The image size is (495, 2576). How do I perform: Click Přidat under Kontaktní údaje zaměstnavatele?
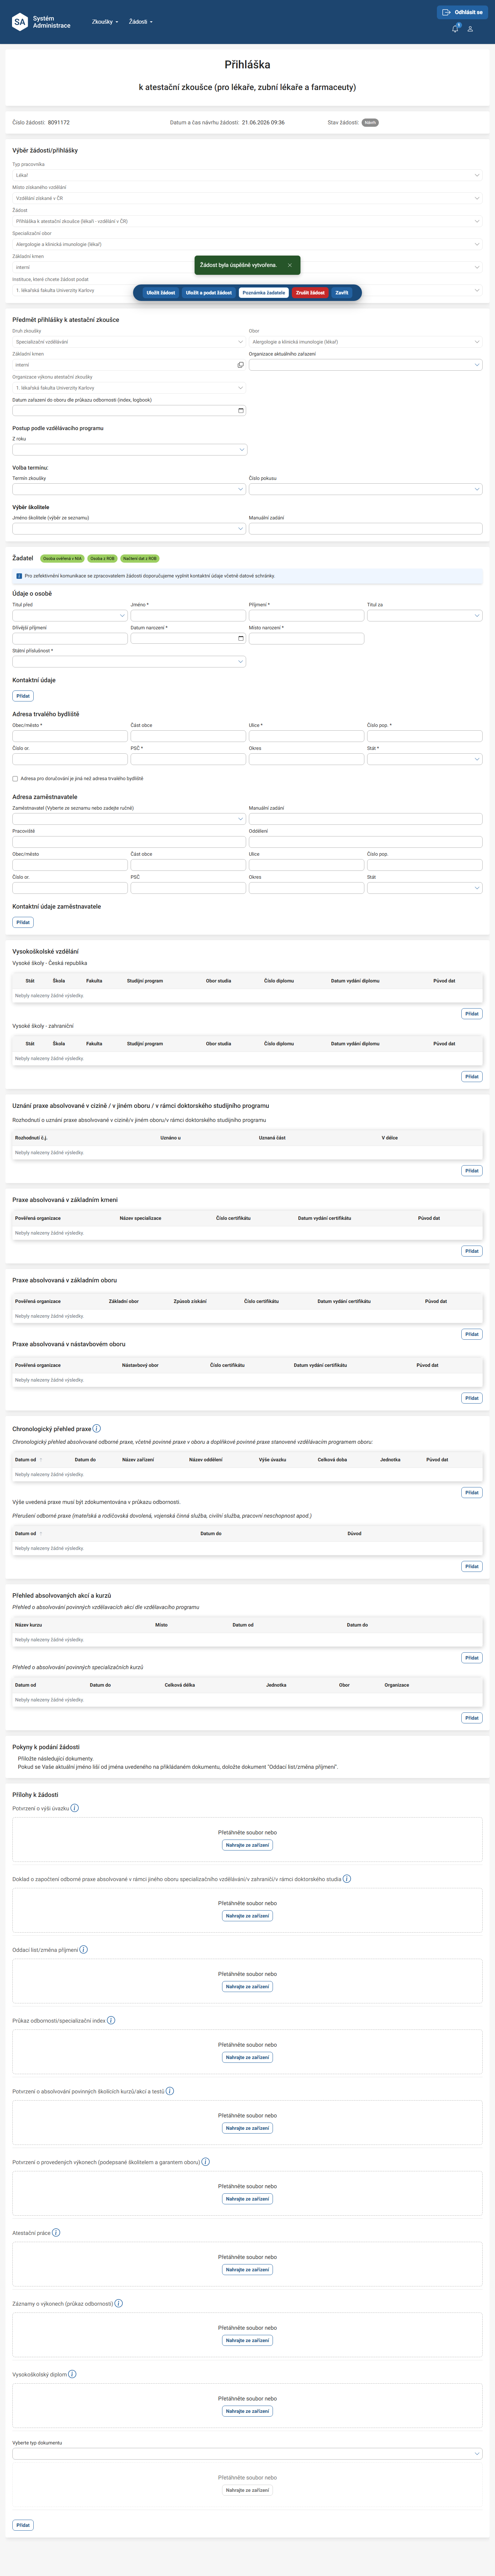tap(23, 922)
